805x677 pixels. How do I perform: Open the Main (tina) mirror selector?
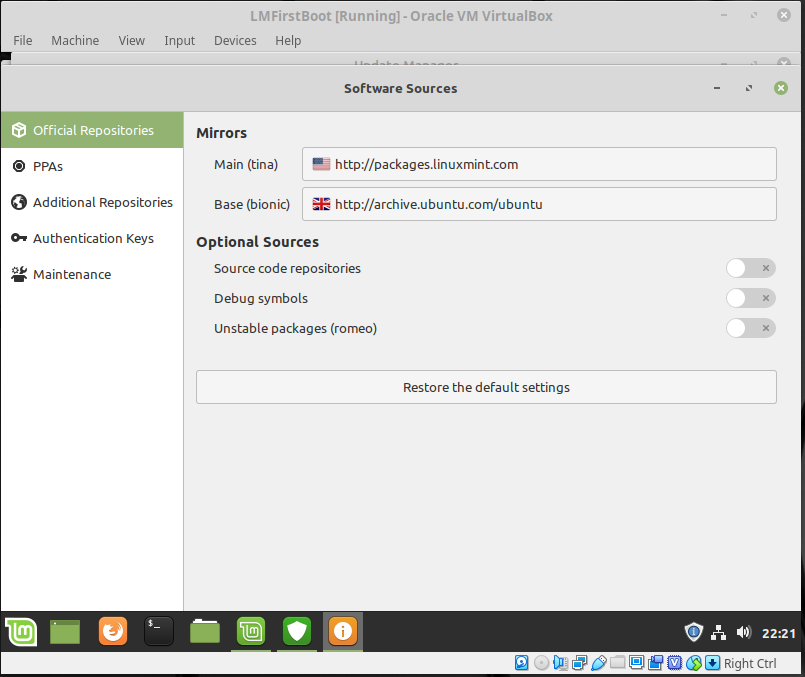point(539,164)
